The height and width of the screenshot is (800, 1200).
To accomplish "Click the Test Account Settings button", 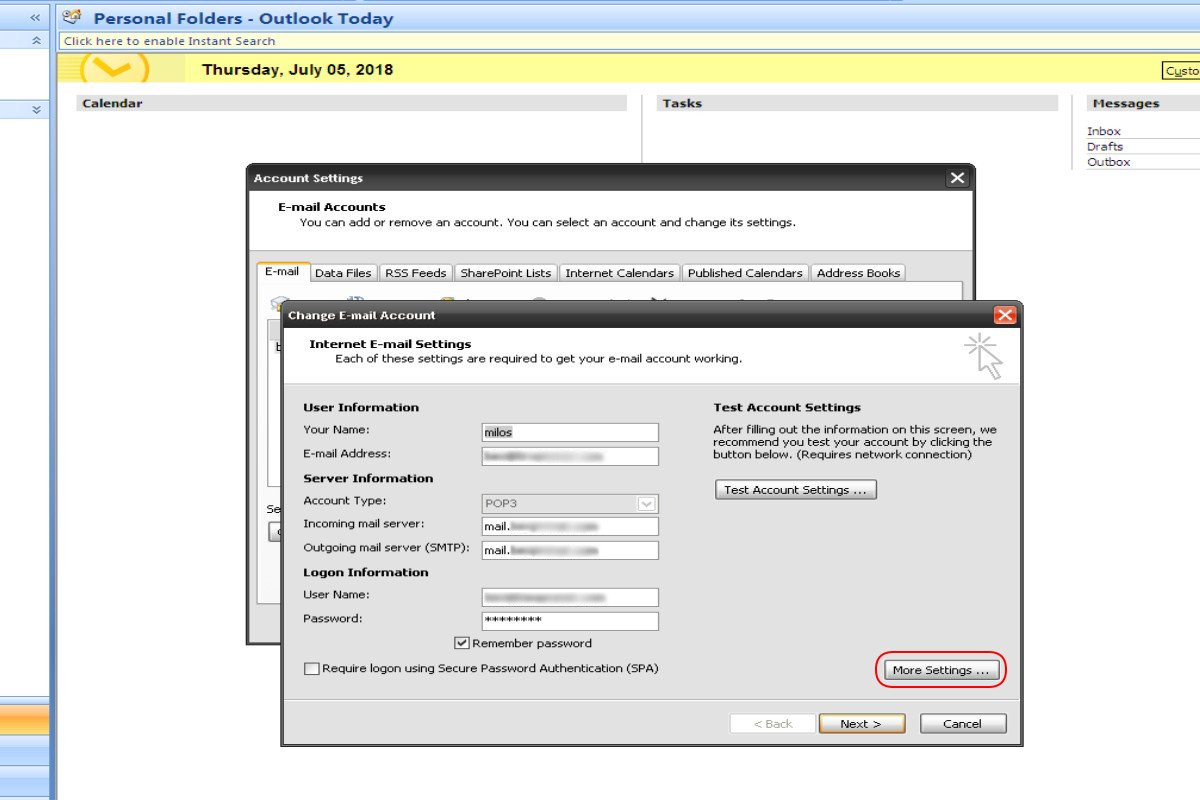I will coord(796,490).
